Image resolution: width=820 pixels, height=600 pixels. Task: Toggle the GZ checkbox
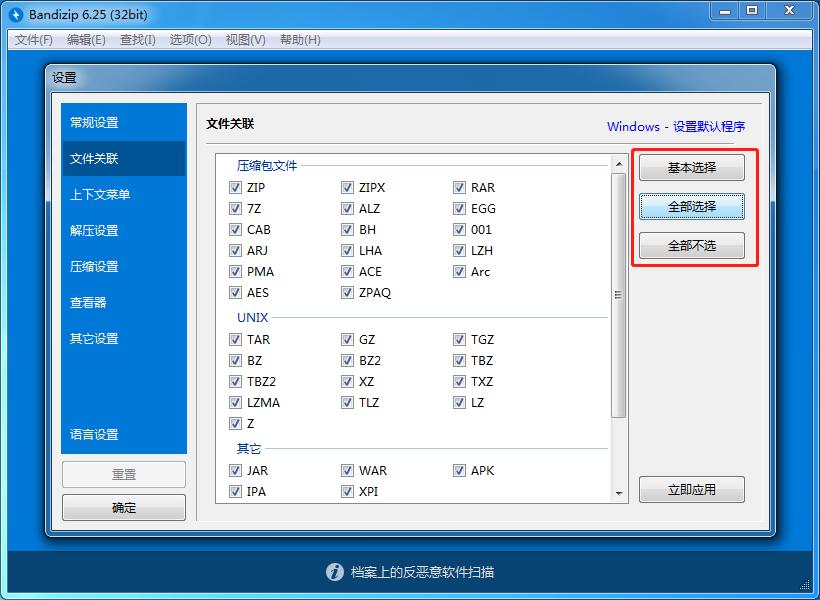[x=347, y=339]
